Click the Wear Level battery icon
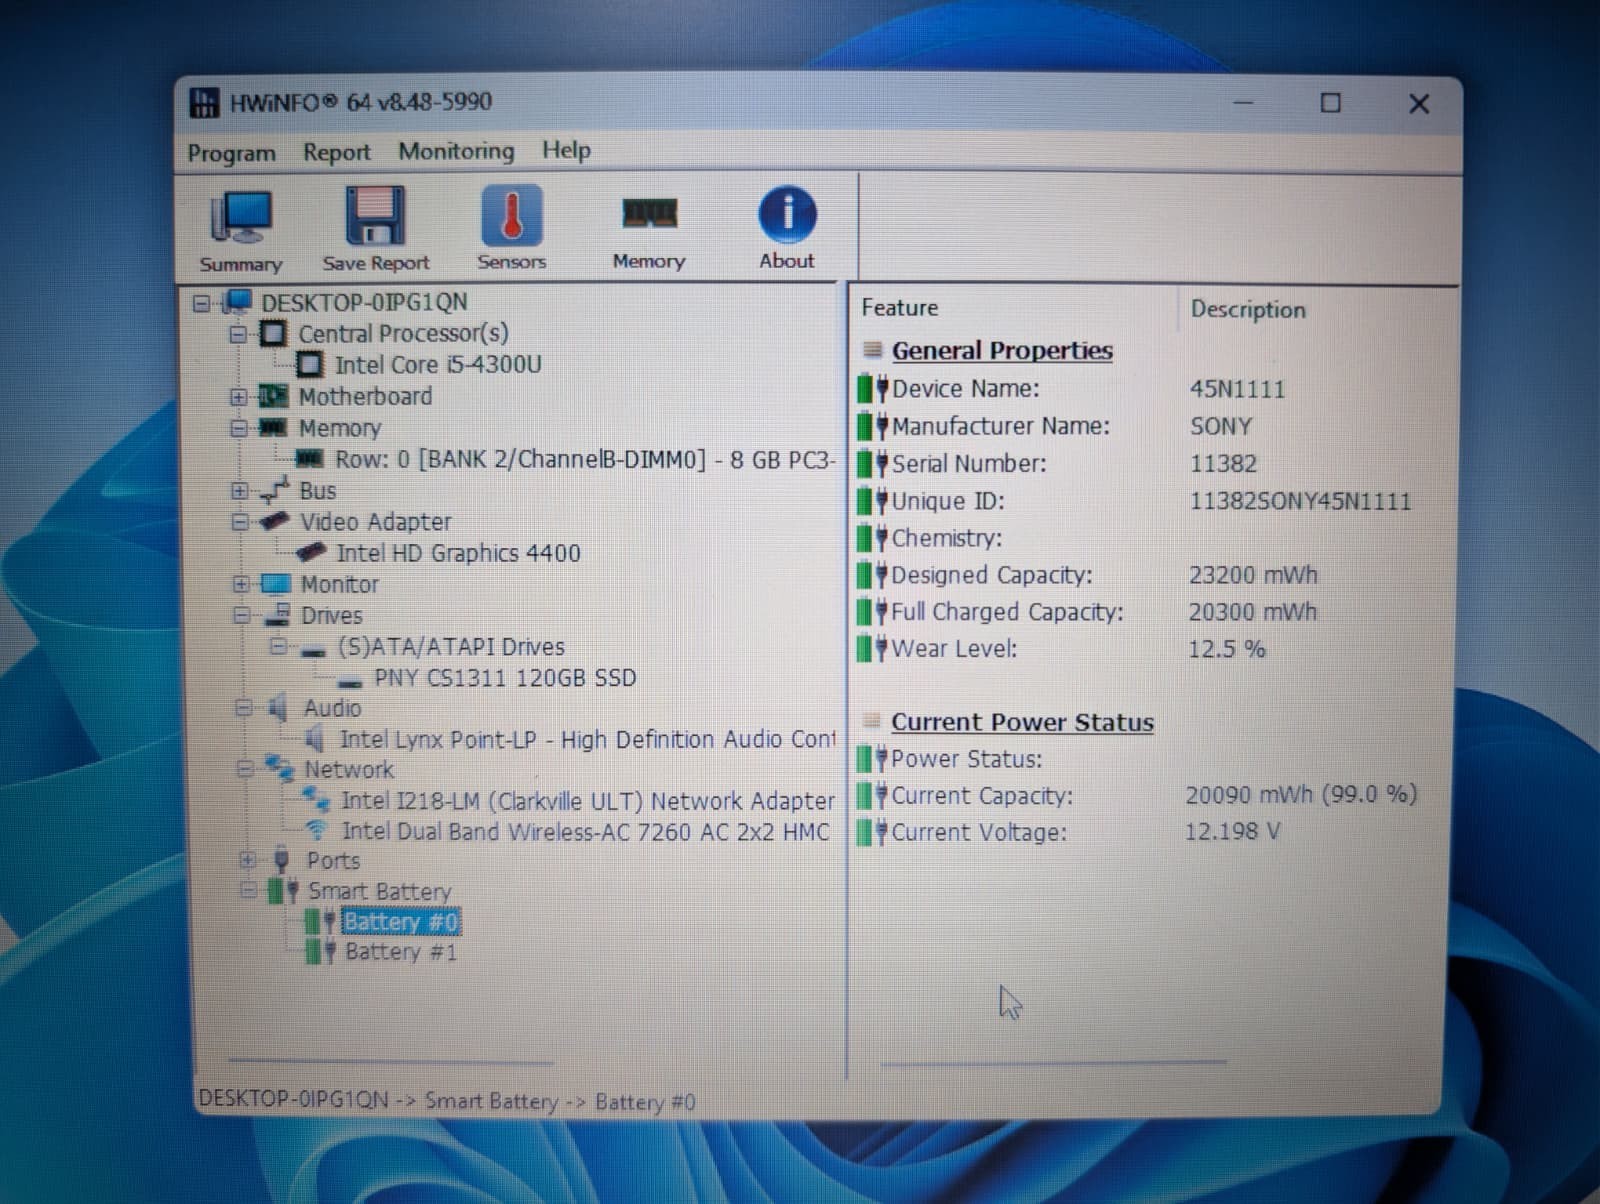 point(872,648)
